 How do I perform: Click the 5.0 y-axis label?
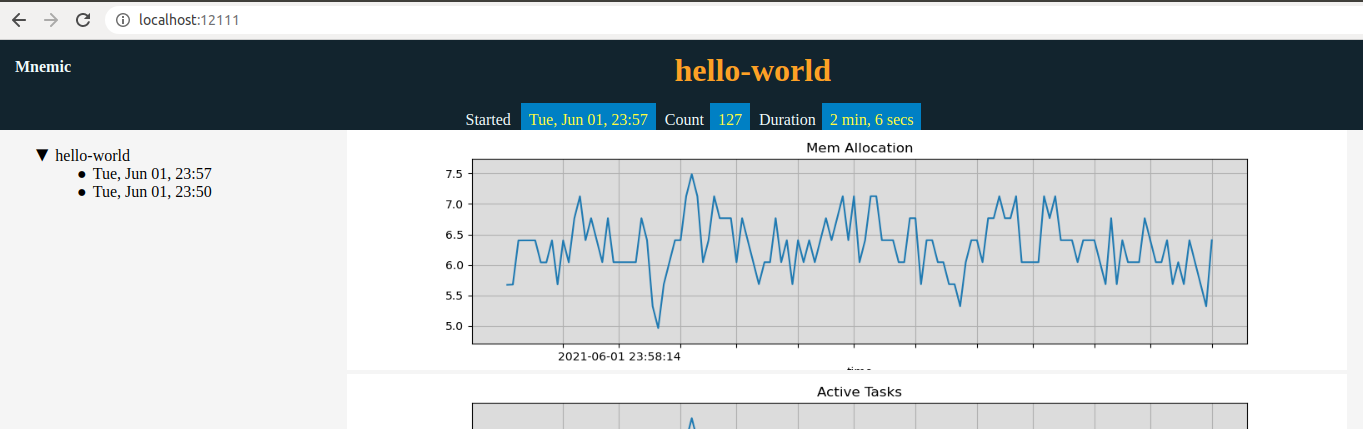[453, 326]
